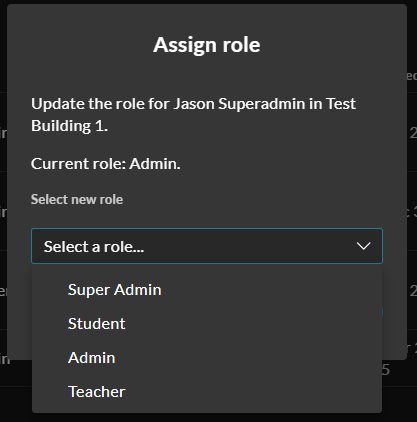The image size is (417, 422).
Task: Click the word 'Admin.' after 'Current role:'
Action: tap(155, 164)
